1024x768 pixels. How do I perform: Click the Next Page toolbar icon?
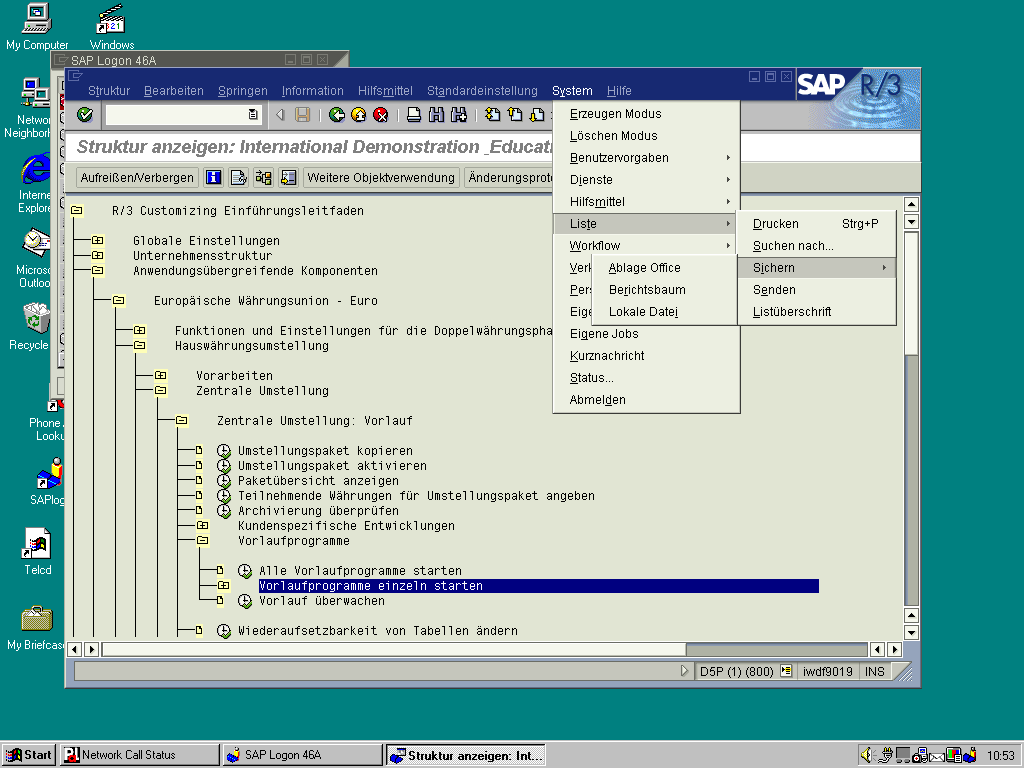click(537, 115)
